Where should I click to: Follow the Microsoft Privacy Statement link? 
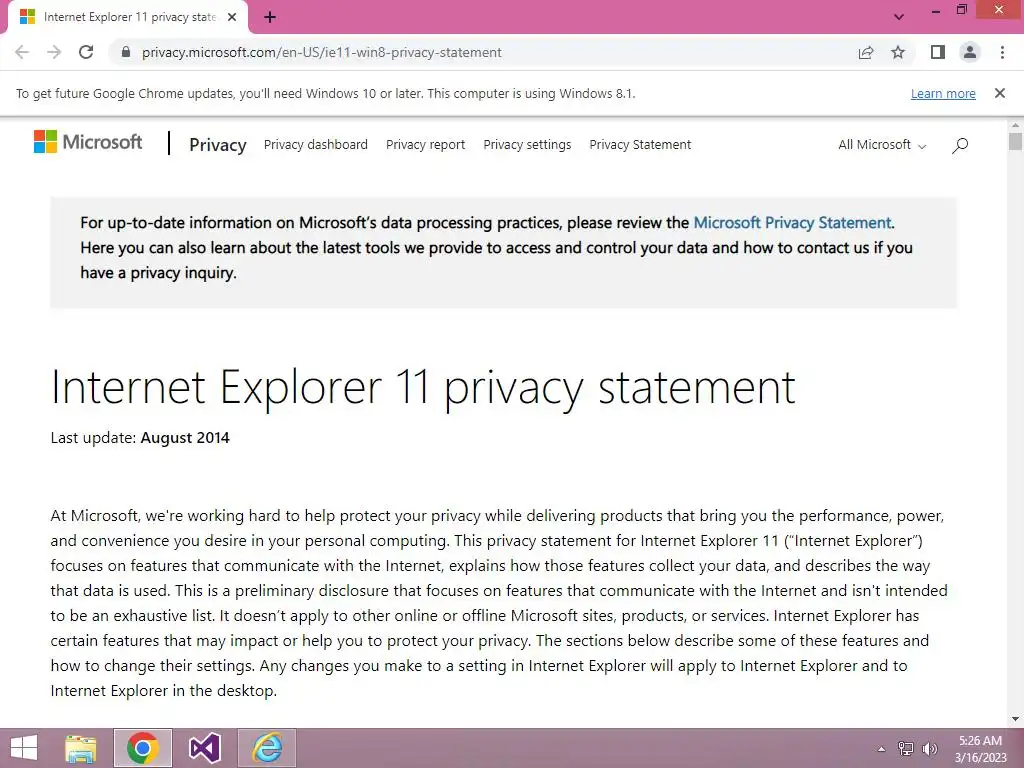(792, 223)
